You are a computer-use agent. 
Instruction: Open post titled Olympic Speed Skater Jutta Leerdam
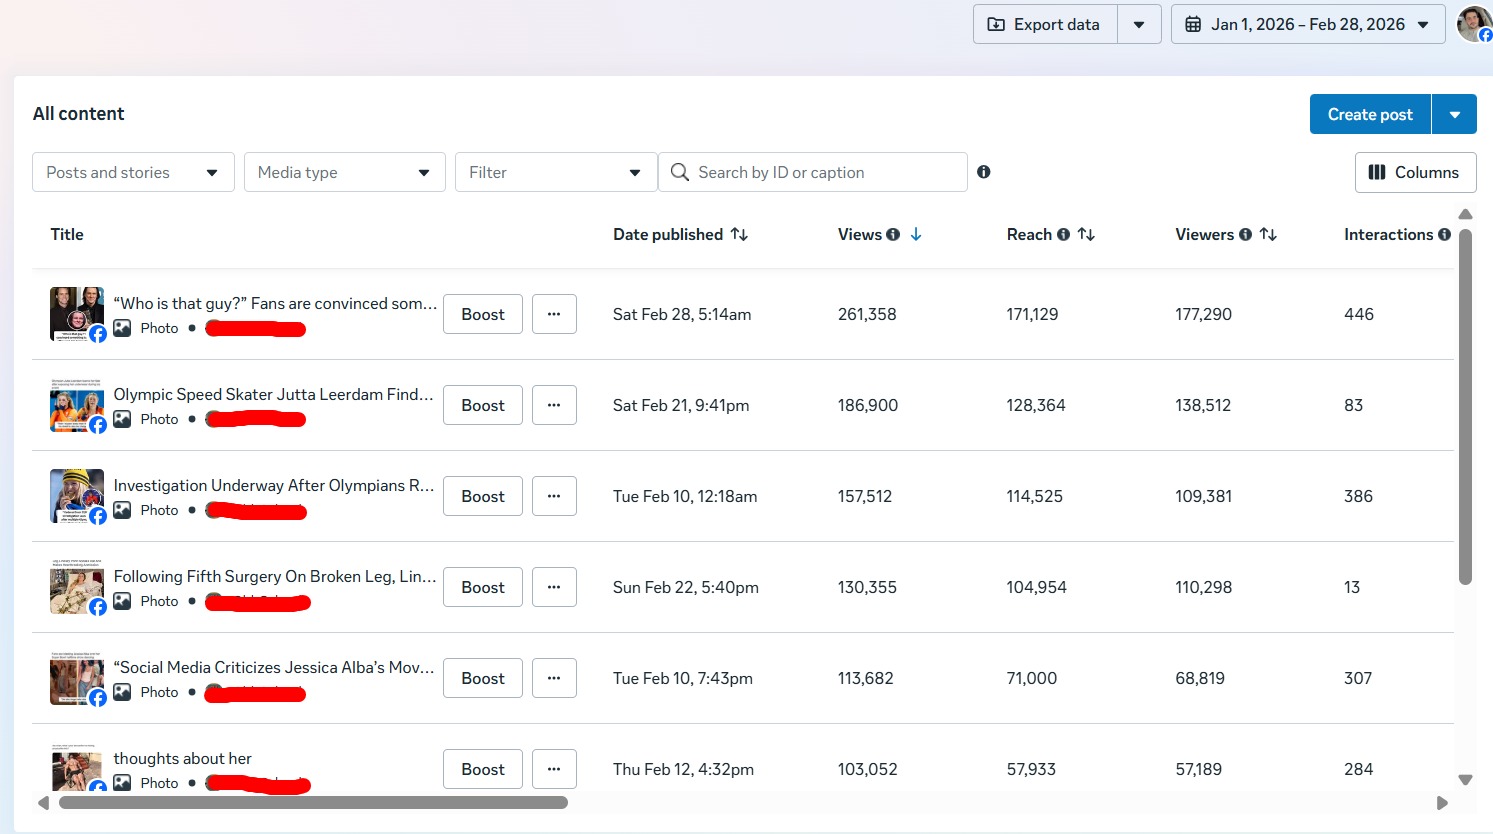274,394
